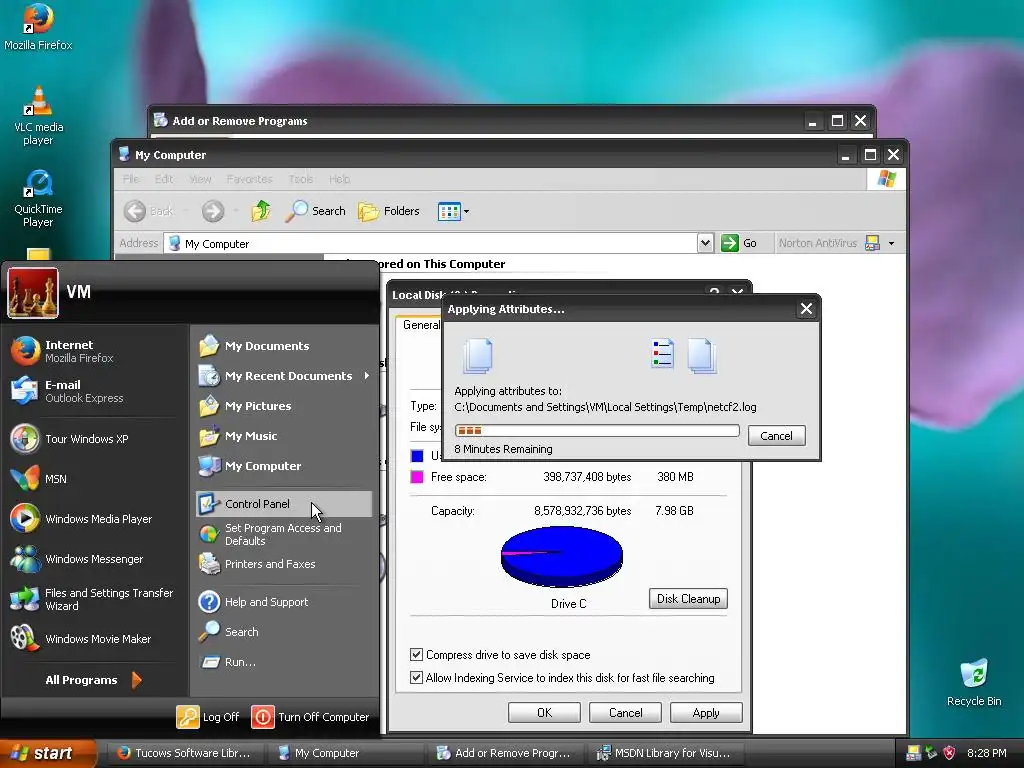
Task: Open the Tools menu in My Computer
Action: click(x=300, y=179)
